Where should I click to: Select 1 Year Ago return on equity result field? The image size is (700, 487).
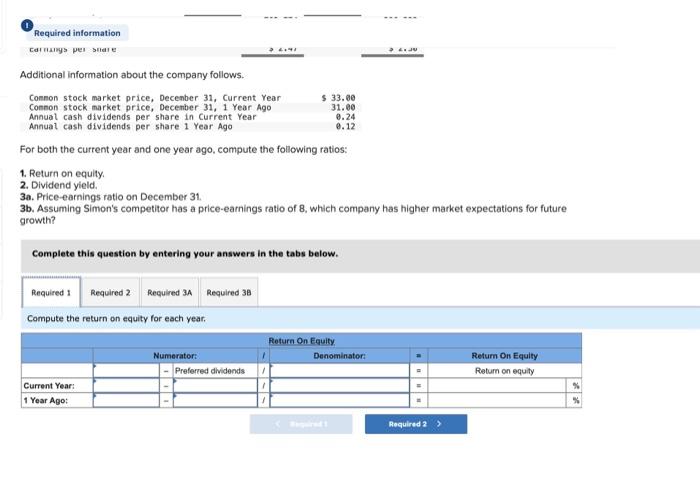click(497, 400)
